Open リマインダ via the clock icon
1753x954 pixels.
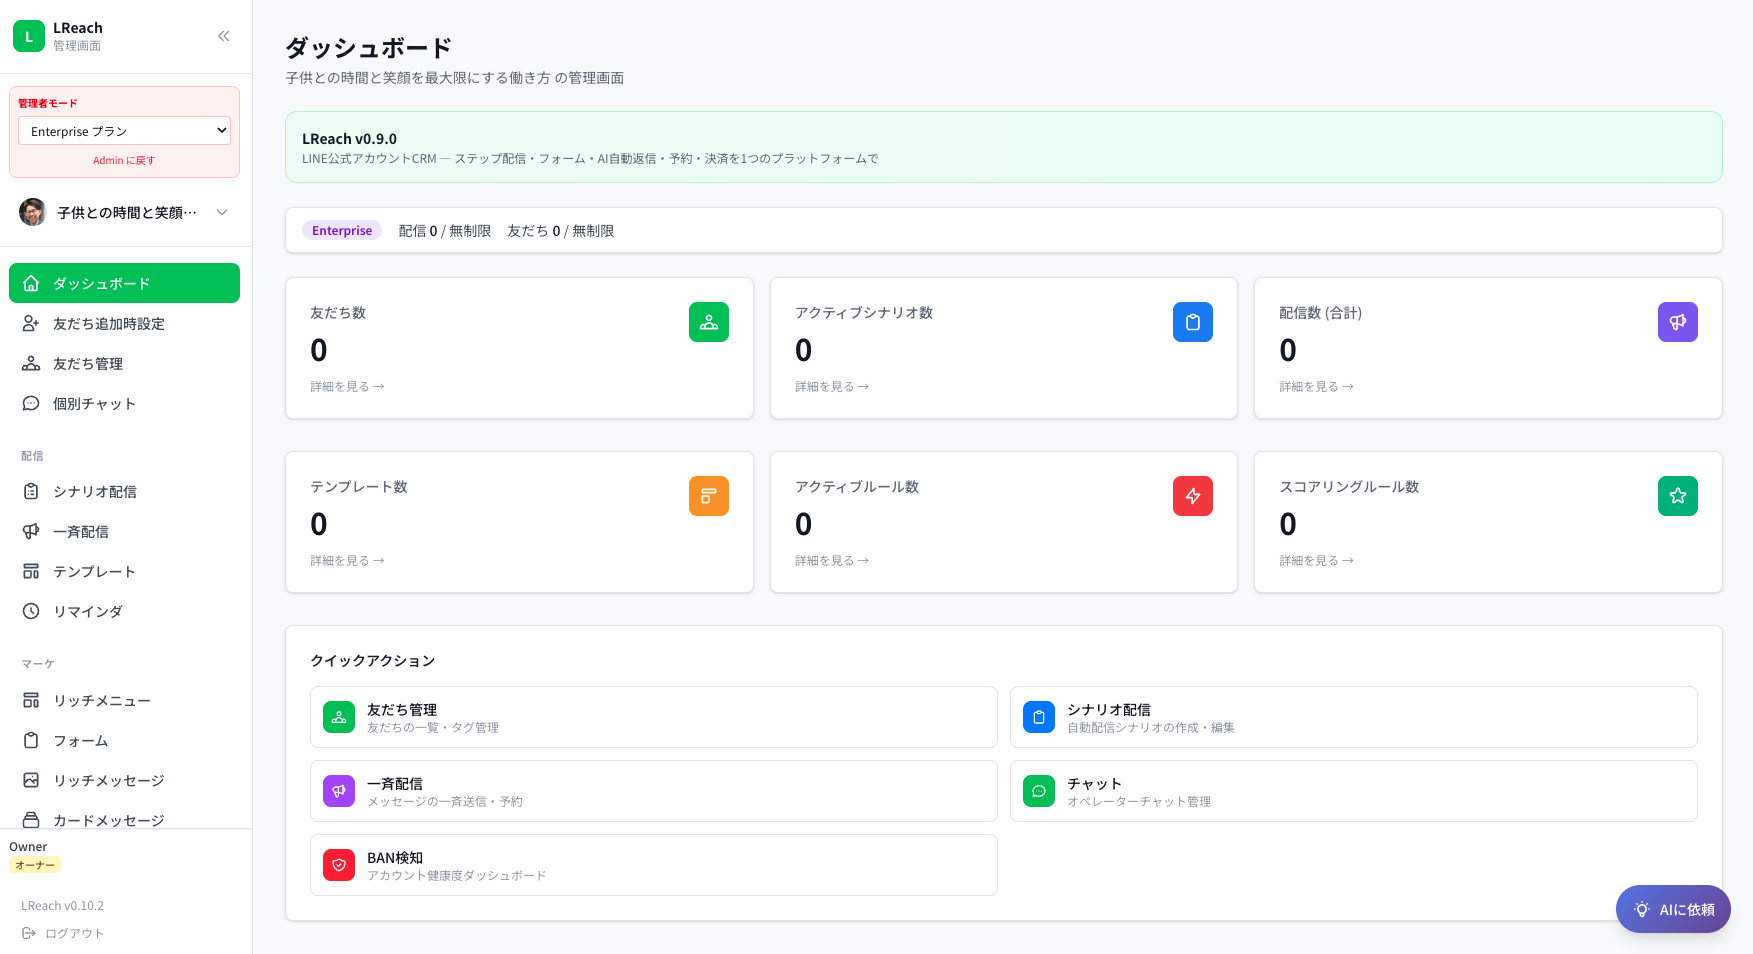click(x=31, y=611)
